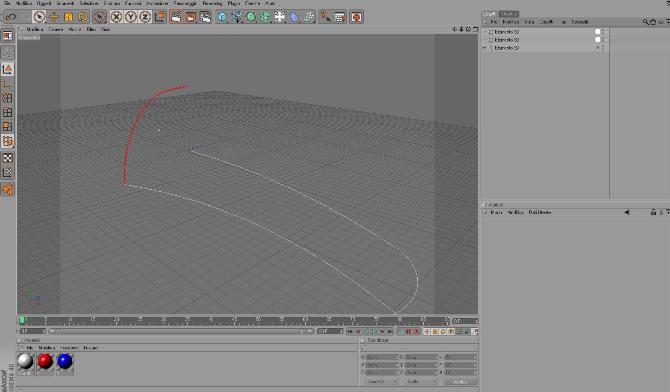This screenshot has height=392, width=670.
Task: Open the Selezione menu
Action: click(x=89, y=3)
